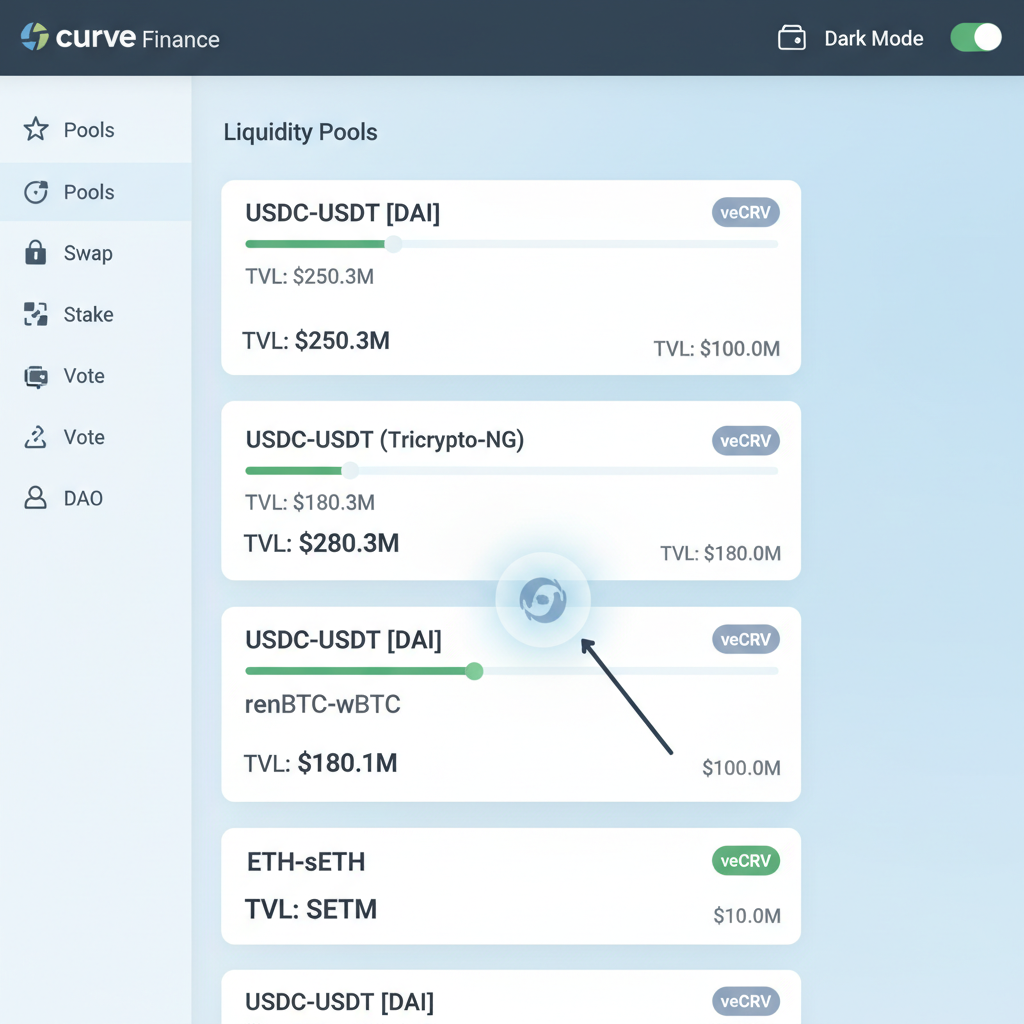This screenshot has height=1024, width=1024.
Task: Toggle the Dark Mode switch
Action: [x=974, y=37]
